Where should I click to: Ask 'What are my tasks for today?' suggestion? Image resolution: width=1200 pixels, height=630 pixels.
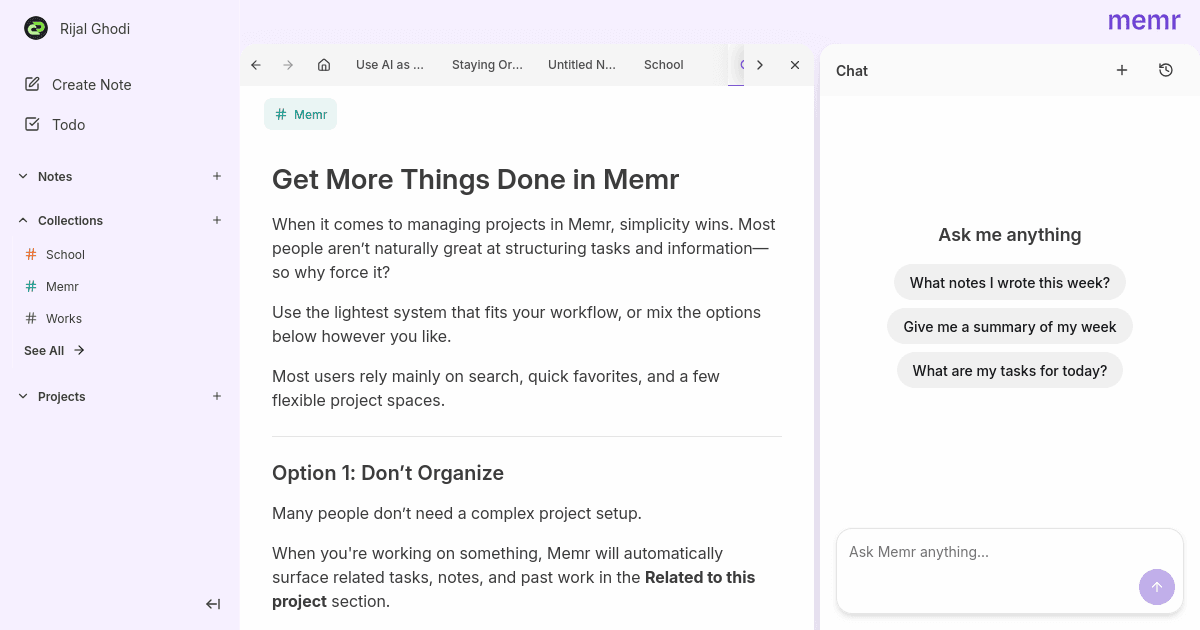(1009, 370)
